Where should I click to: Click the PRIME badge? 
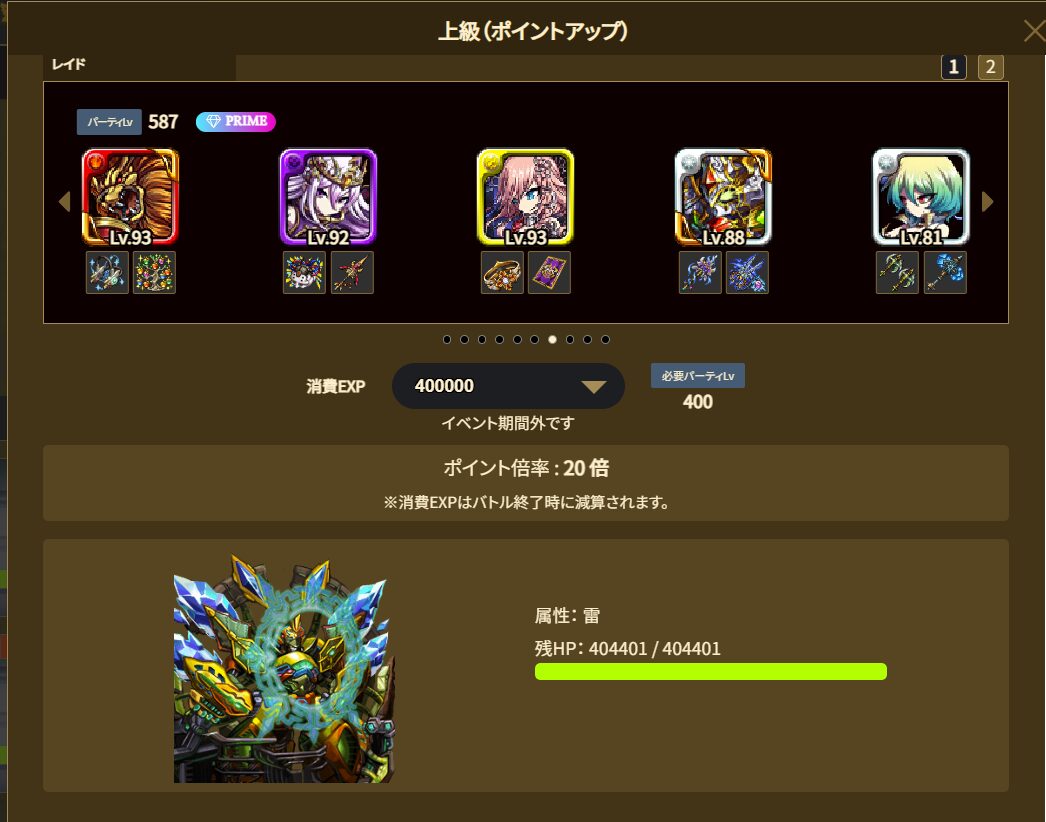pyautogui.click(x=235, y=121)
